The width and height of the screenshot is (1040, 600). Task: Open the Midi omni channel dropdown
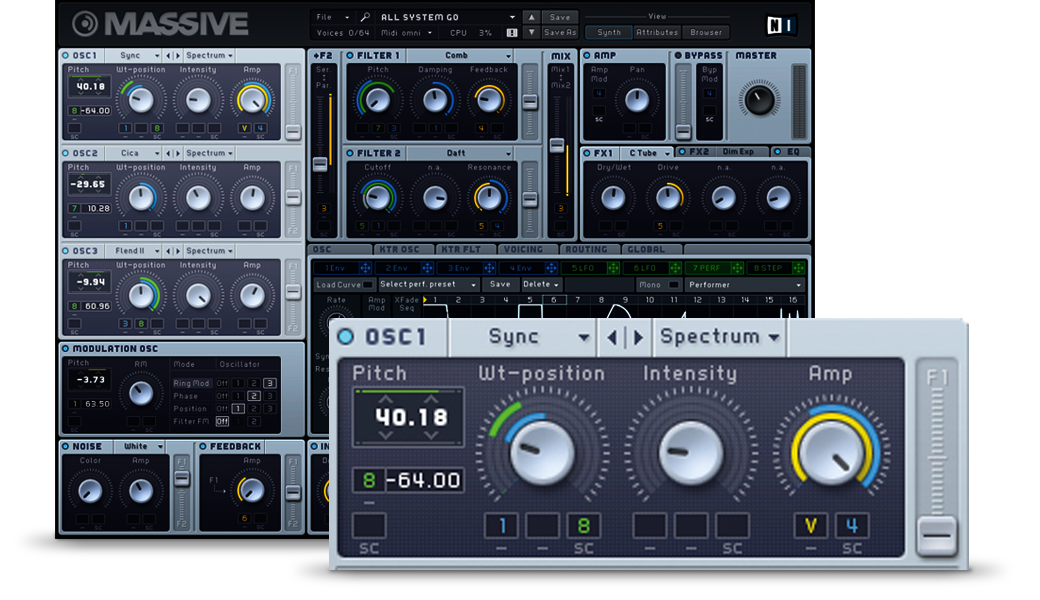click(406, 32)
